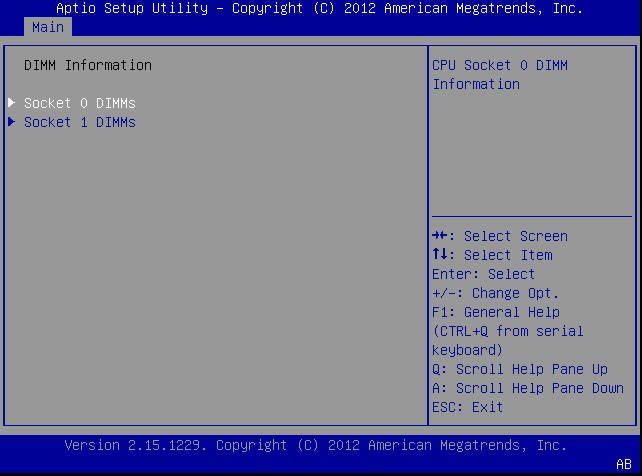Expand arrow beside Socket 1 DIMMs
Screen dimensions: 642x476
click(x=11, y=122)
